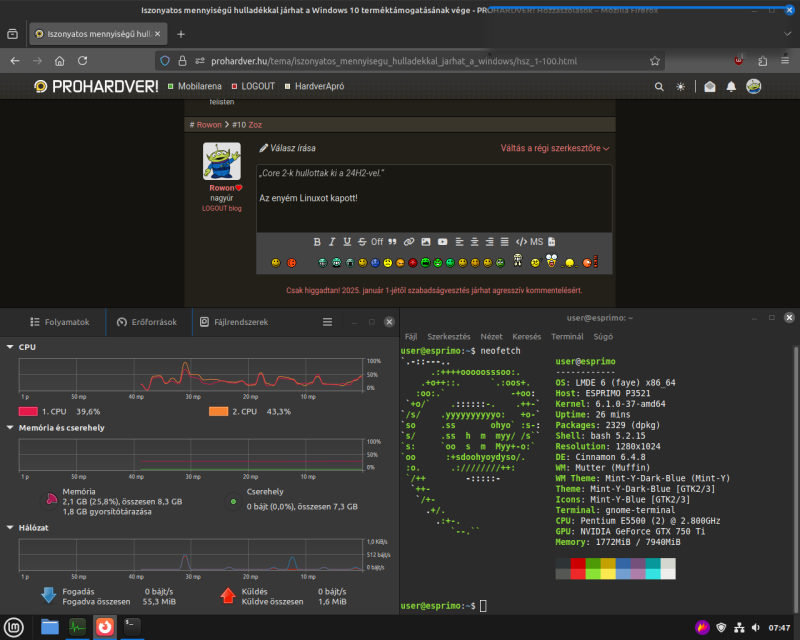Expand Váltás a régi szerkesztőre dropdown

pos(555,148)
